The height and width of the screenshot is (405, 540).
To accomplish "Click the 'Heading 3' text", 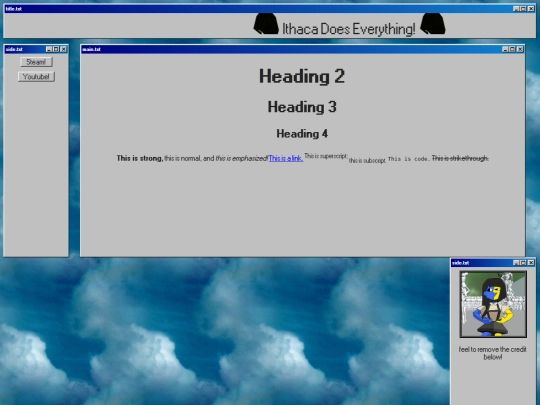I will click(302, 107).
